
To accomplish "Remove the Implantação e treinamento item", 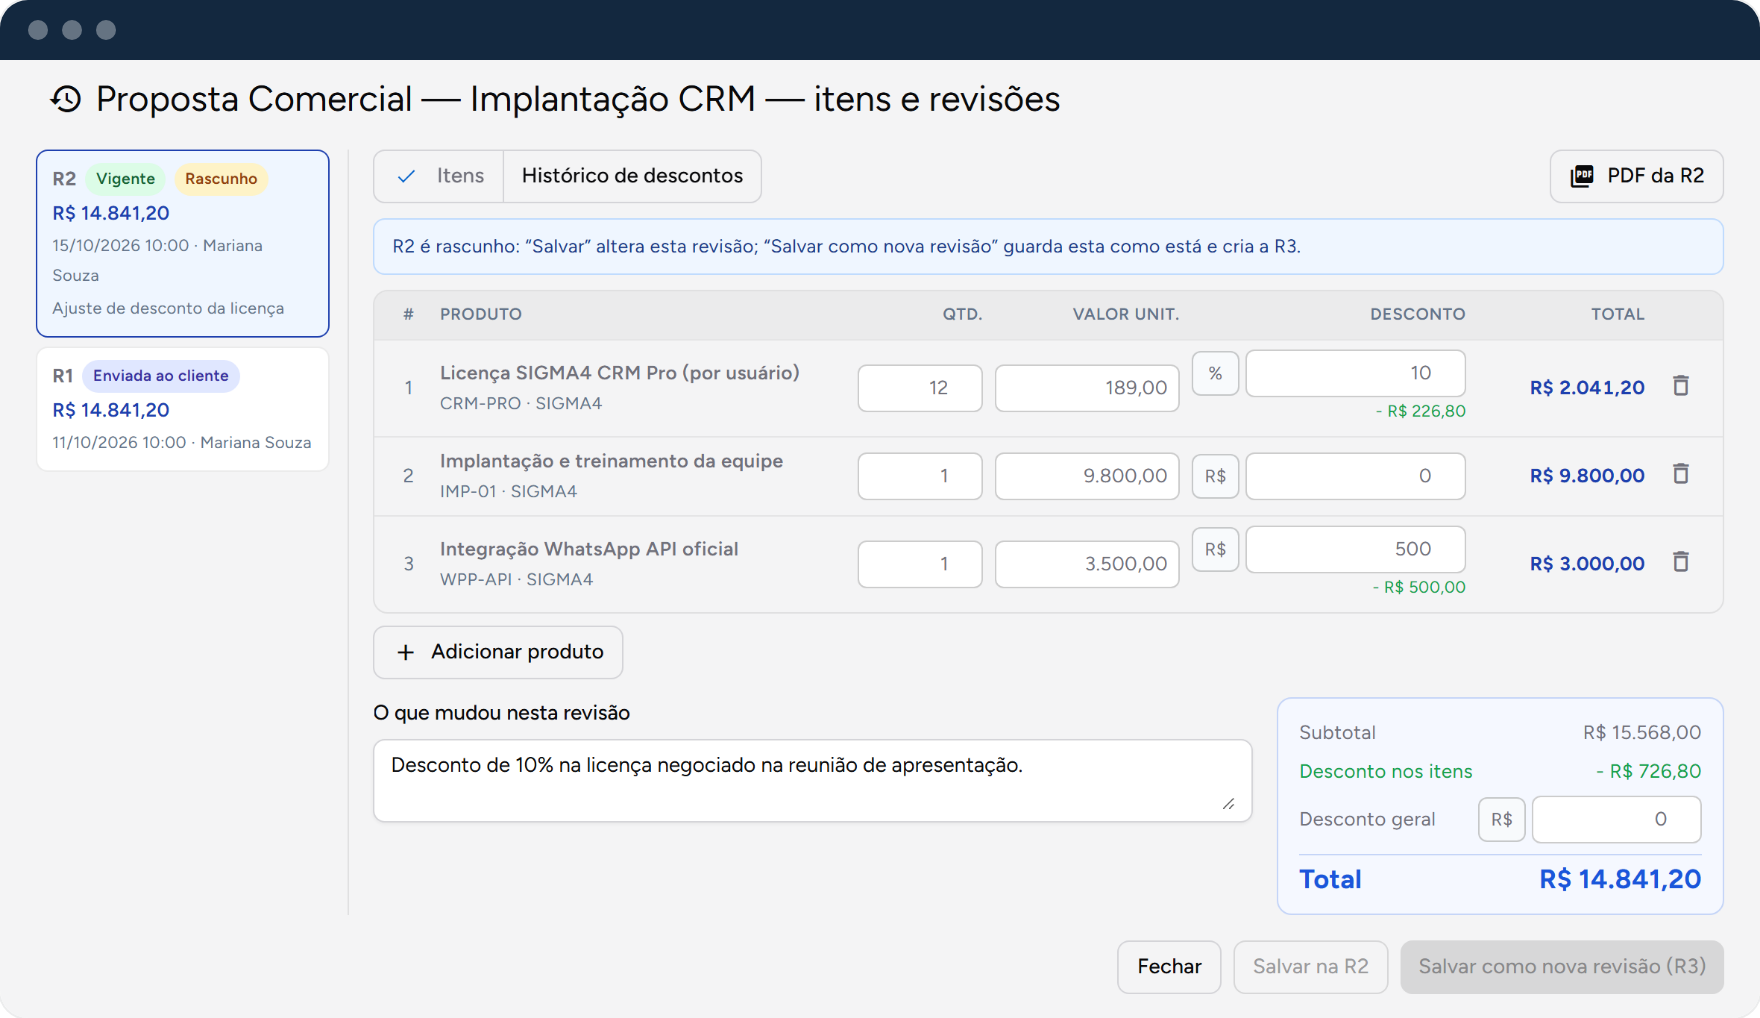I will coord(1681,474).
